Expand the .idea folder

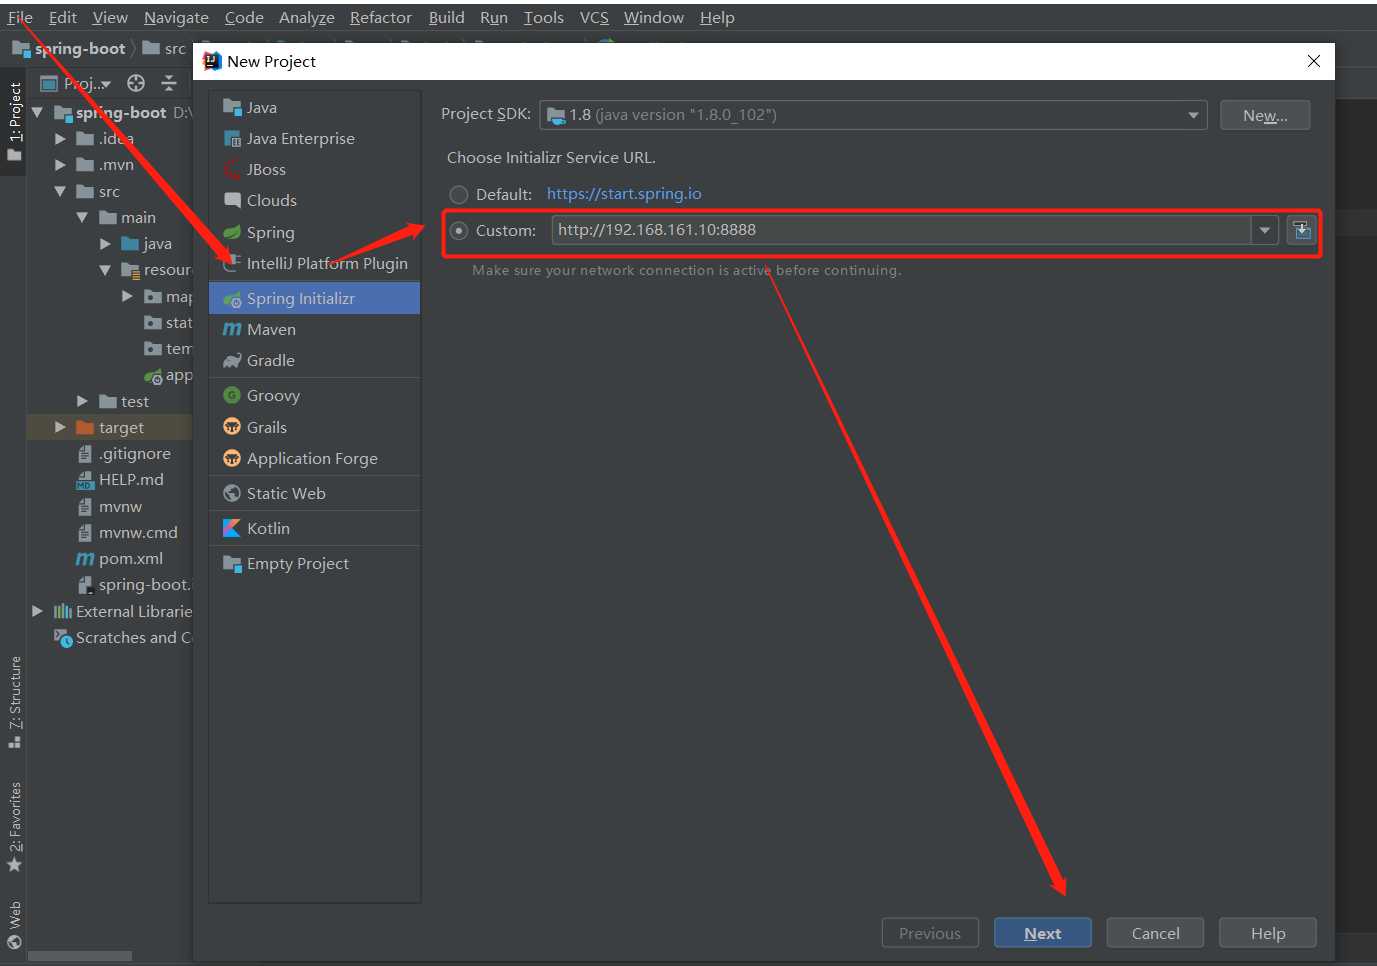(60, 138)
